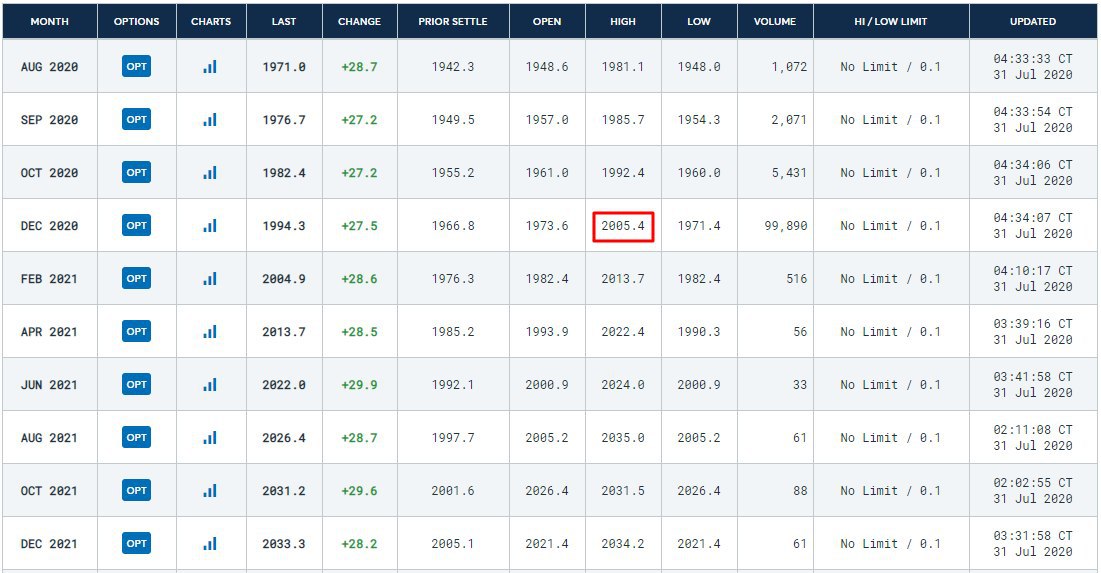1101x573 pixels.
Task: Click the OPT button for JUN 2021
Action: point(136,385)
